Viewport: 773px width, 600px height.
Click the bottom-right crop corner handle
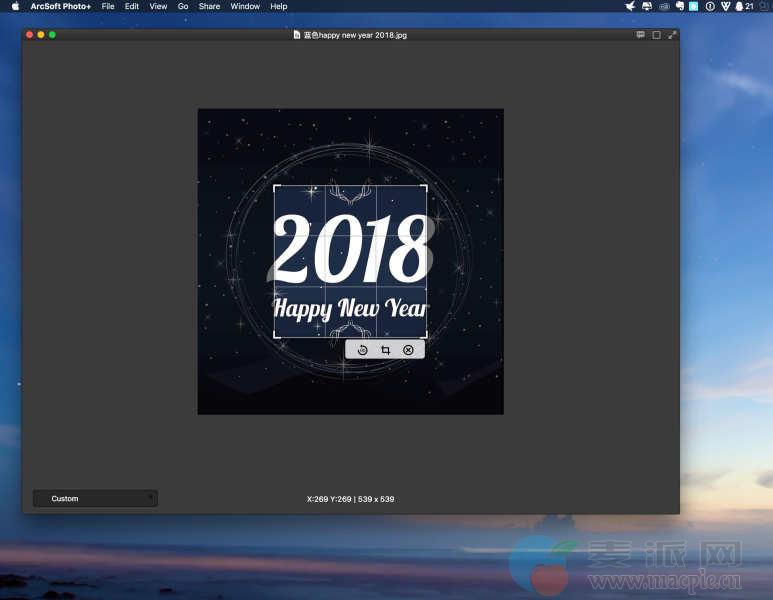coord(426,336)
